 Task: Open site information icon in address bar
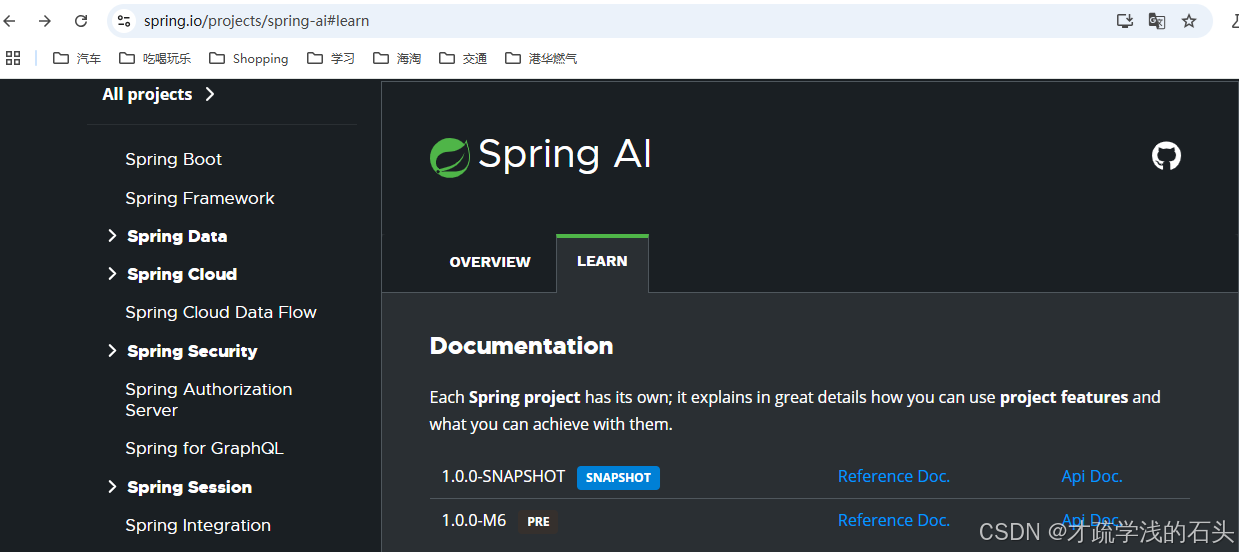pyautogui.click(x=124, y=21)
